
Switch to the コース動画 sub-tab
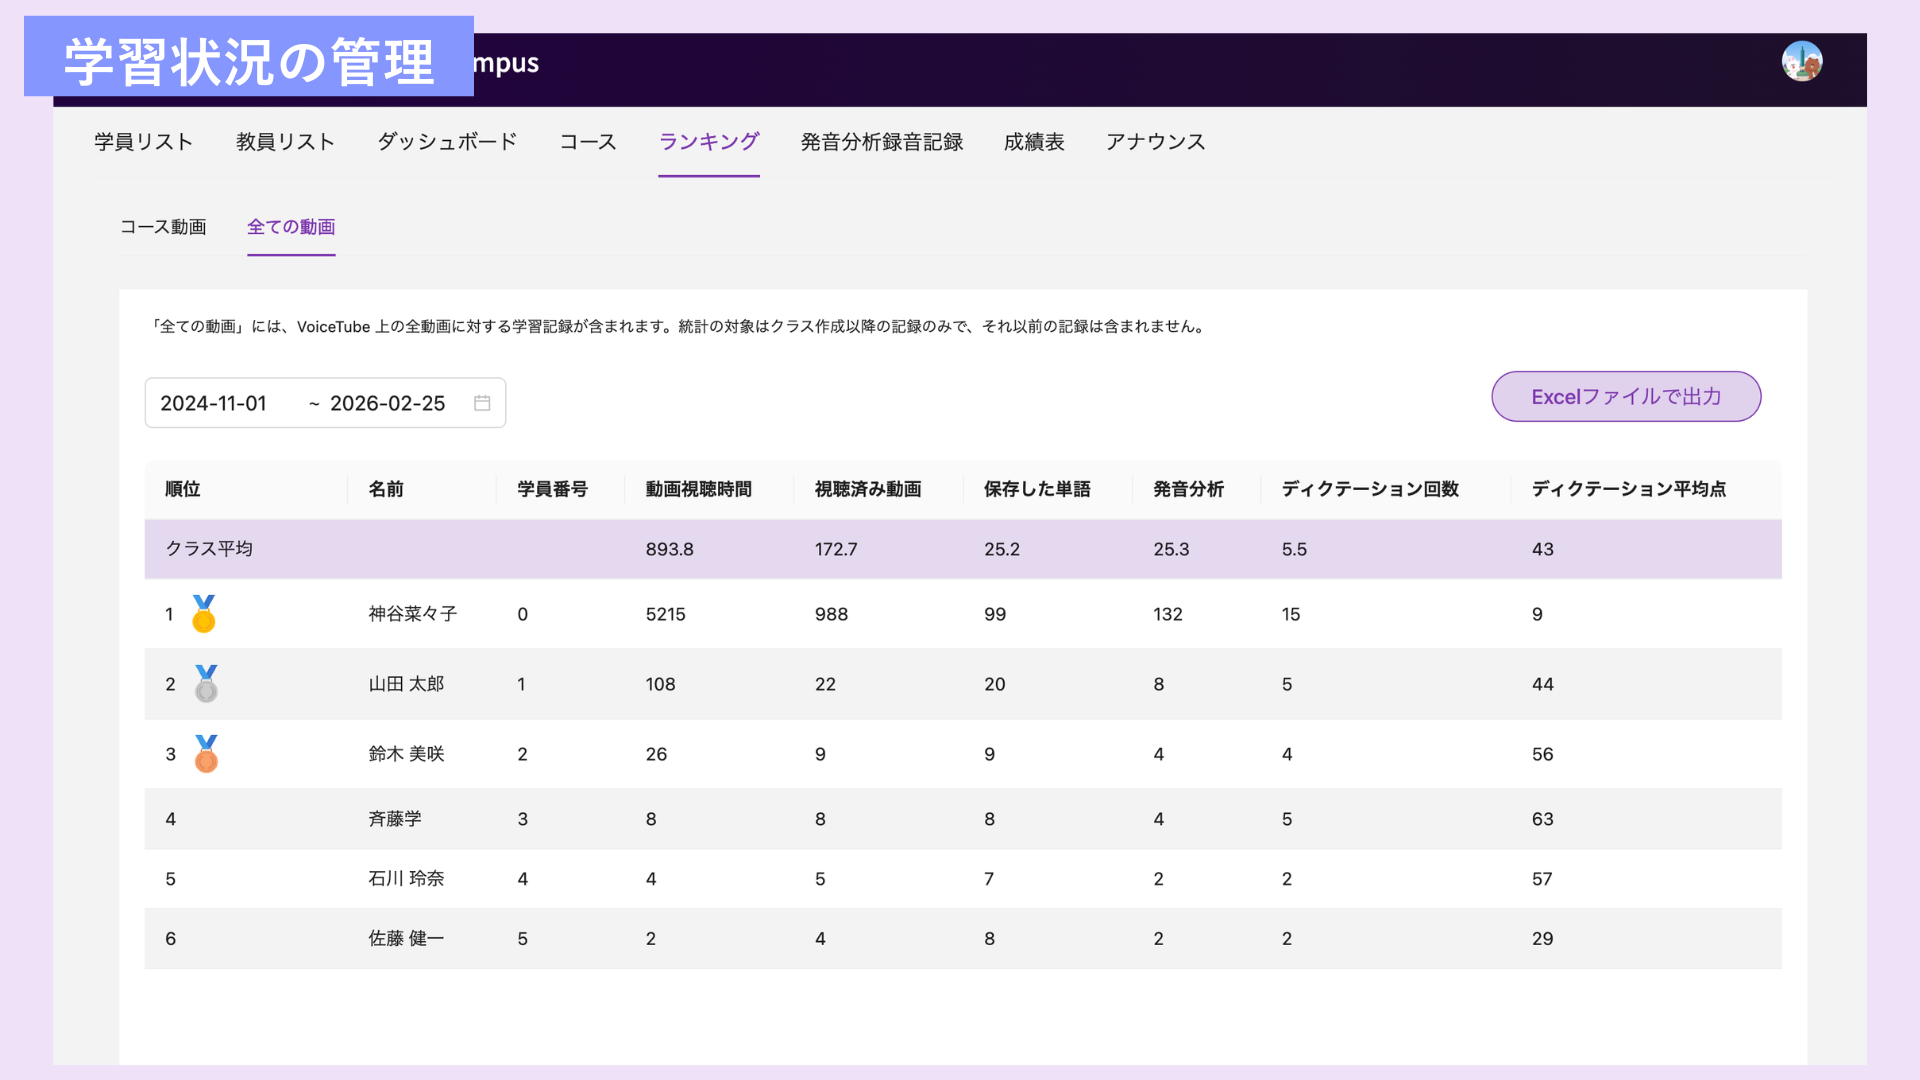click(163, 227)
